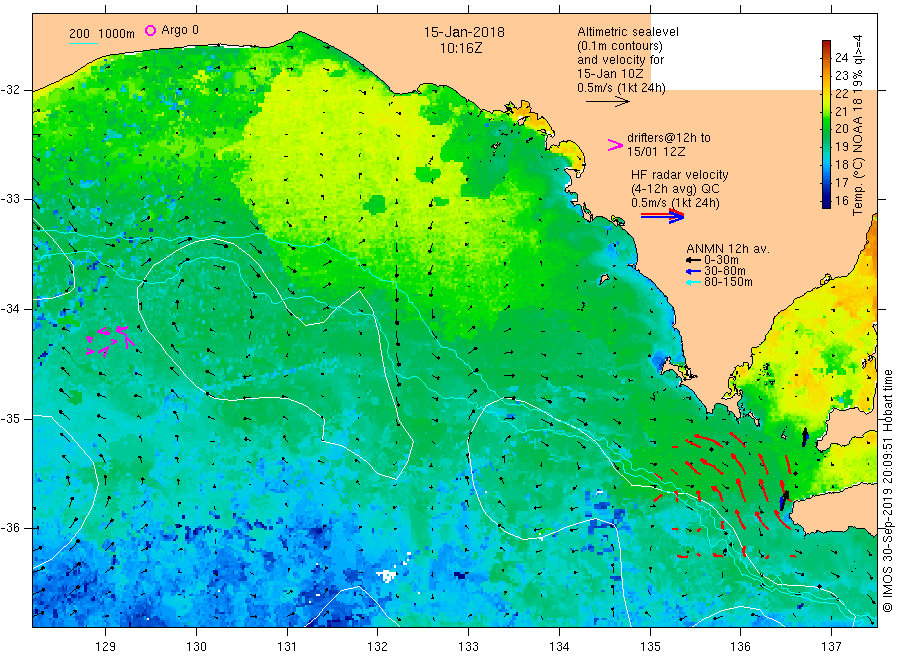Click the temperature color bar scale
This screenshot has height=660, width=900.
pyautogui.click(x=826, y=124)
